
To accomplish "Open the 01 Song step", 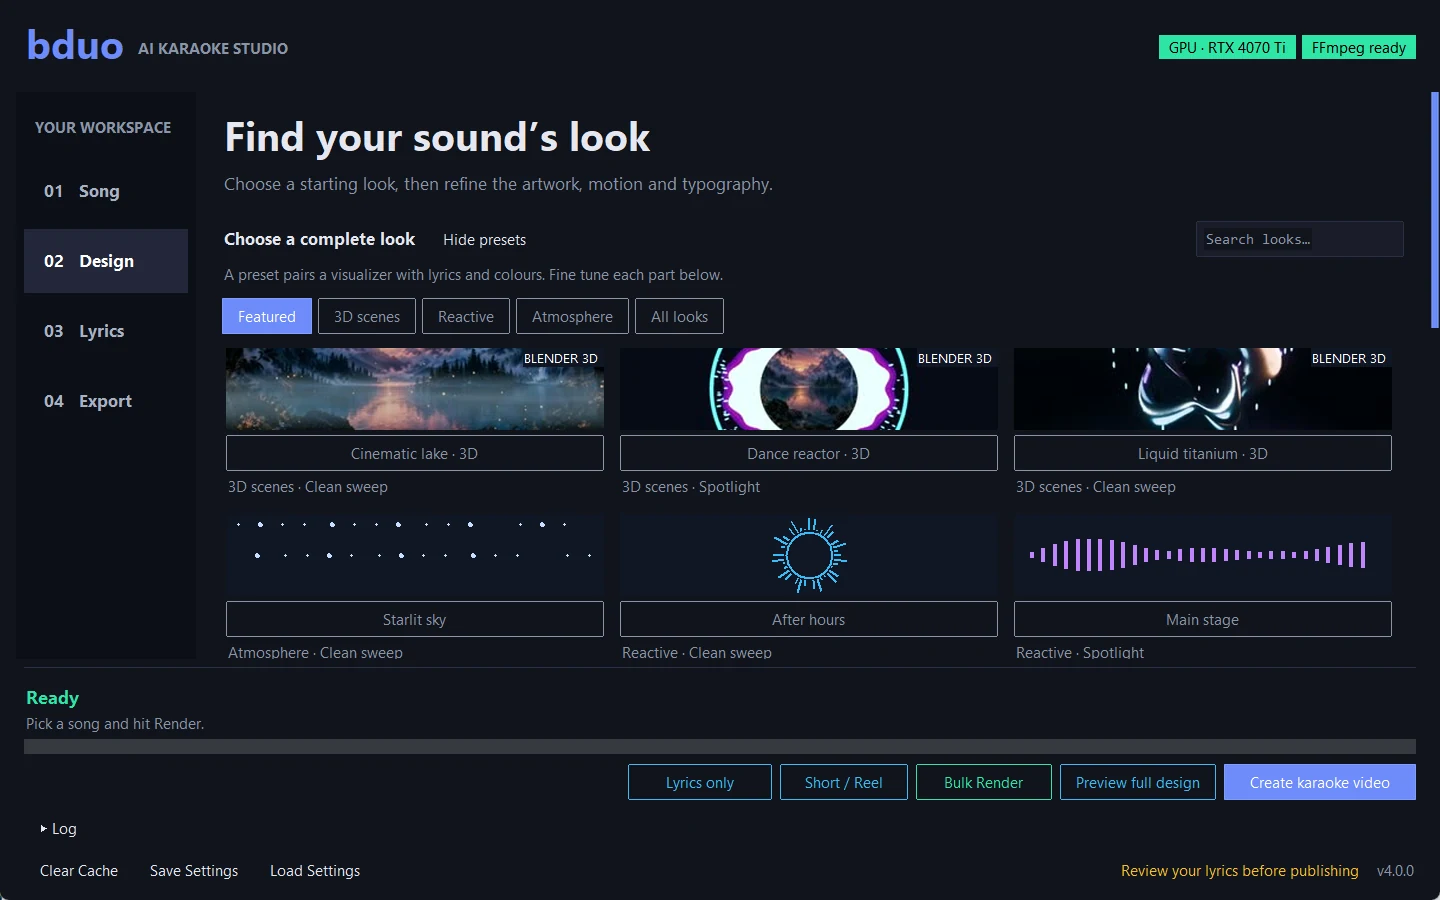I will click(x=106, y=191).
